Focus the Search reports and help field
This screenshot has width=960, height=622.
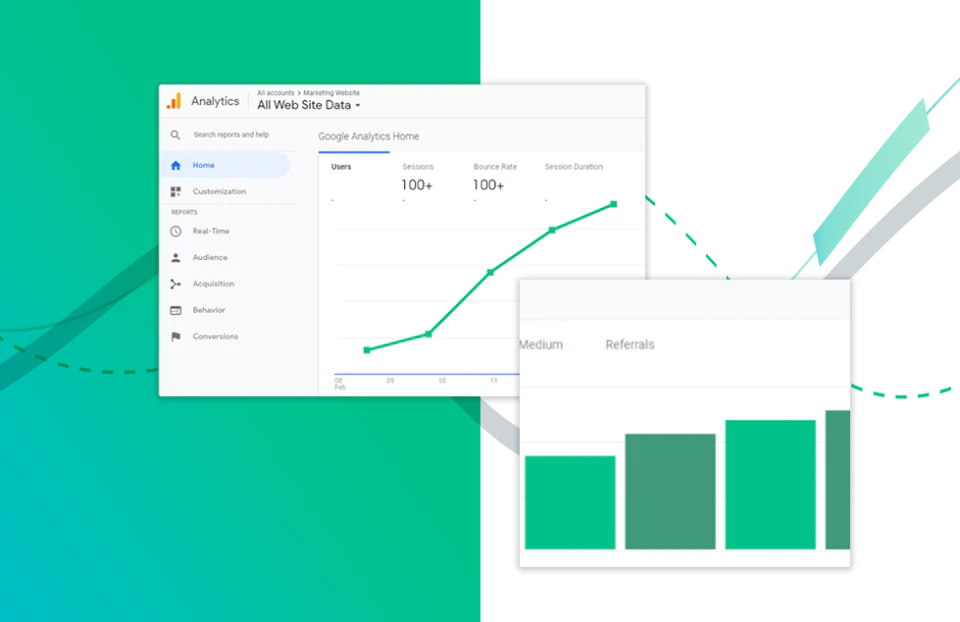tap(231, 135)
